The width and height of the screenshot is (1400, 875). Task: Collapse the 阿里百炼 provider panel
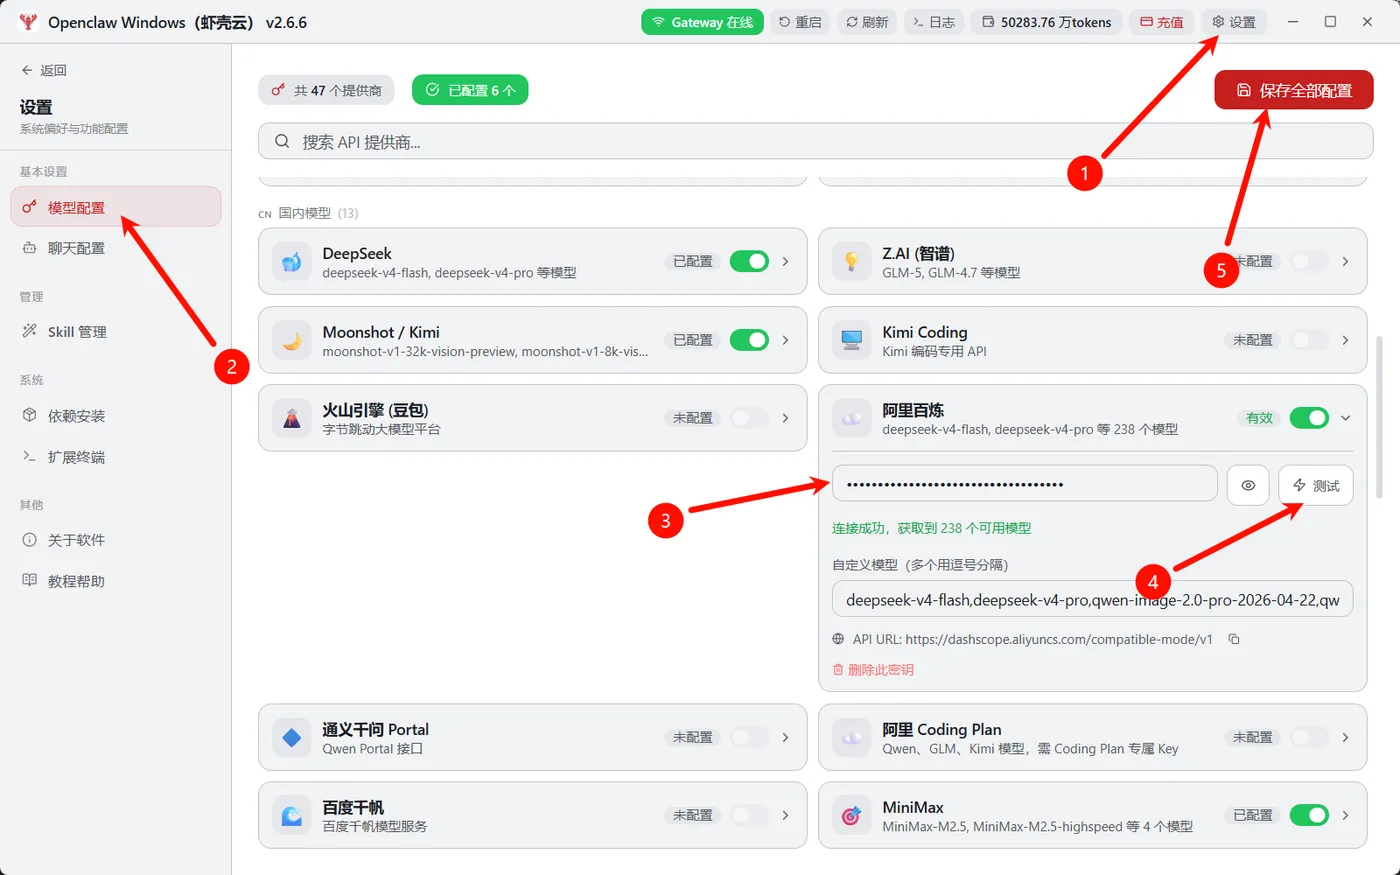(1345, 418)
